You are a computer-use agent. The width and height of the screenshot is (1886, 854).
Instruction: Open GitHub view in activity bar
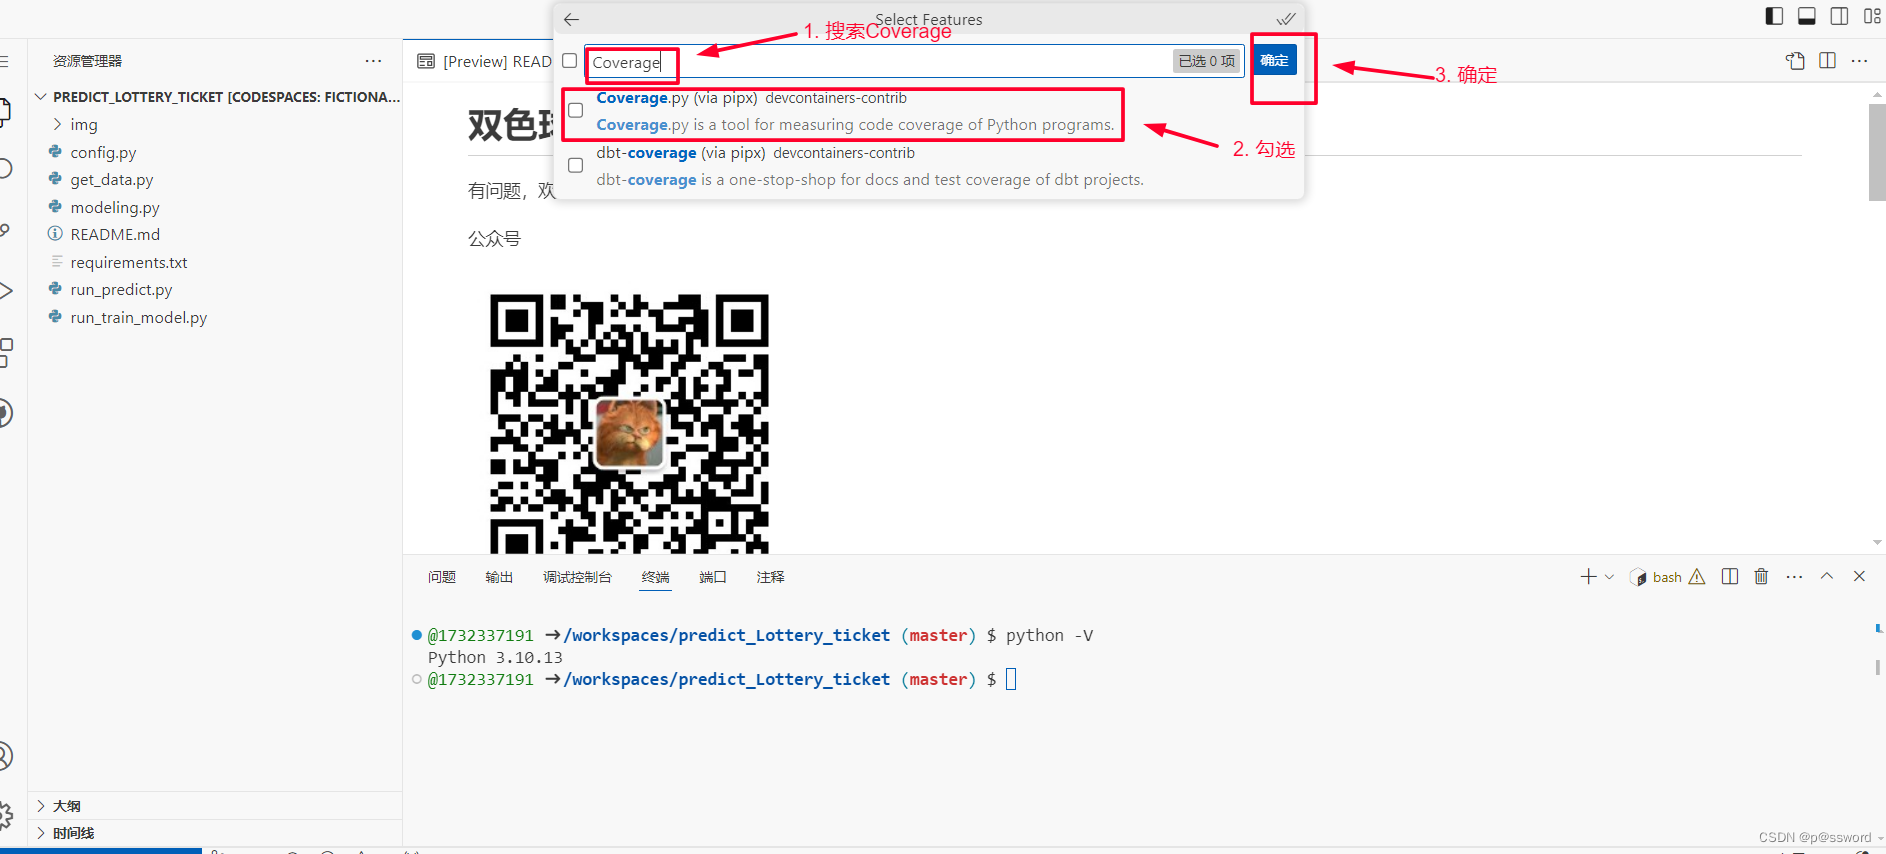tap(5, 413)
